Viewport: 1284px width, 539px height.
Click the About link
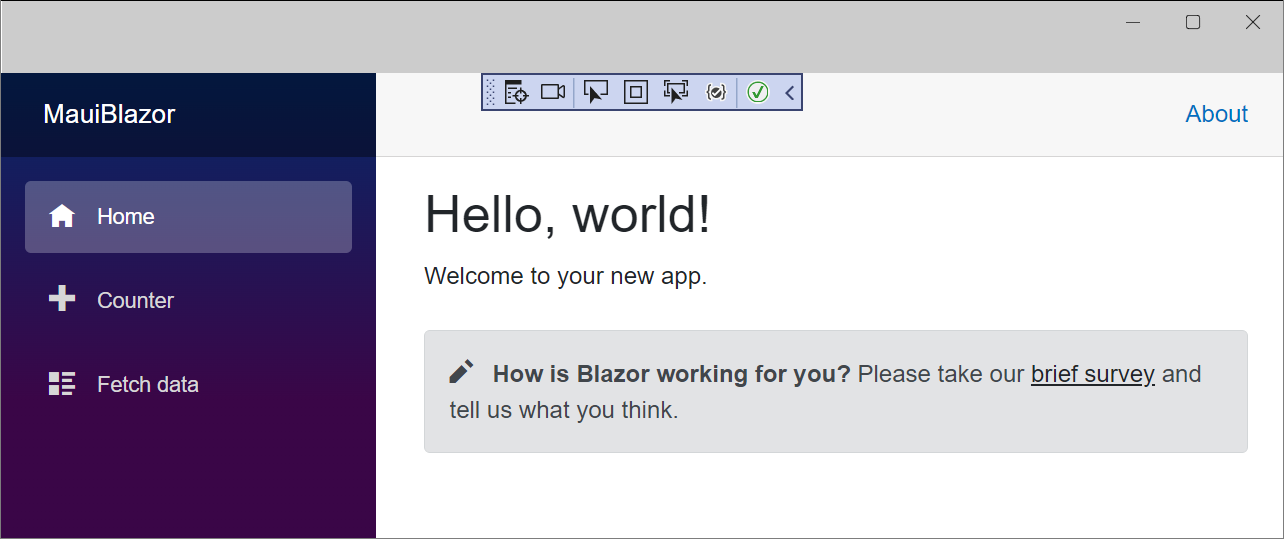point(1217,114)
